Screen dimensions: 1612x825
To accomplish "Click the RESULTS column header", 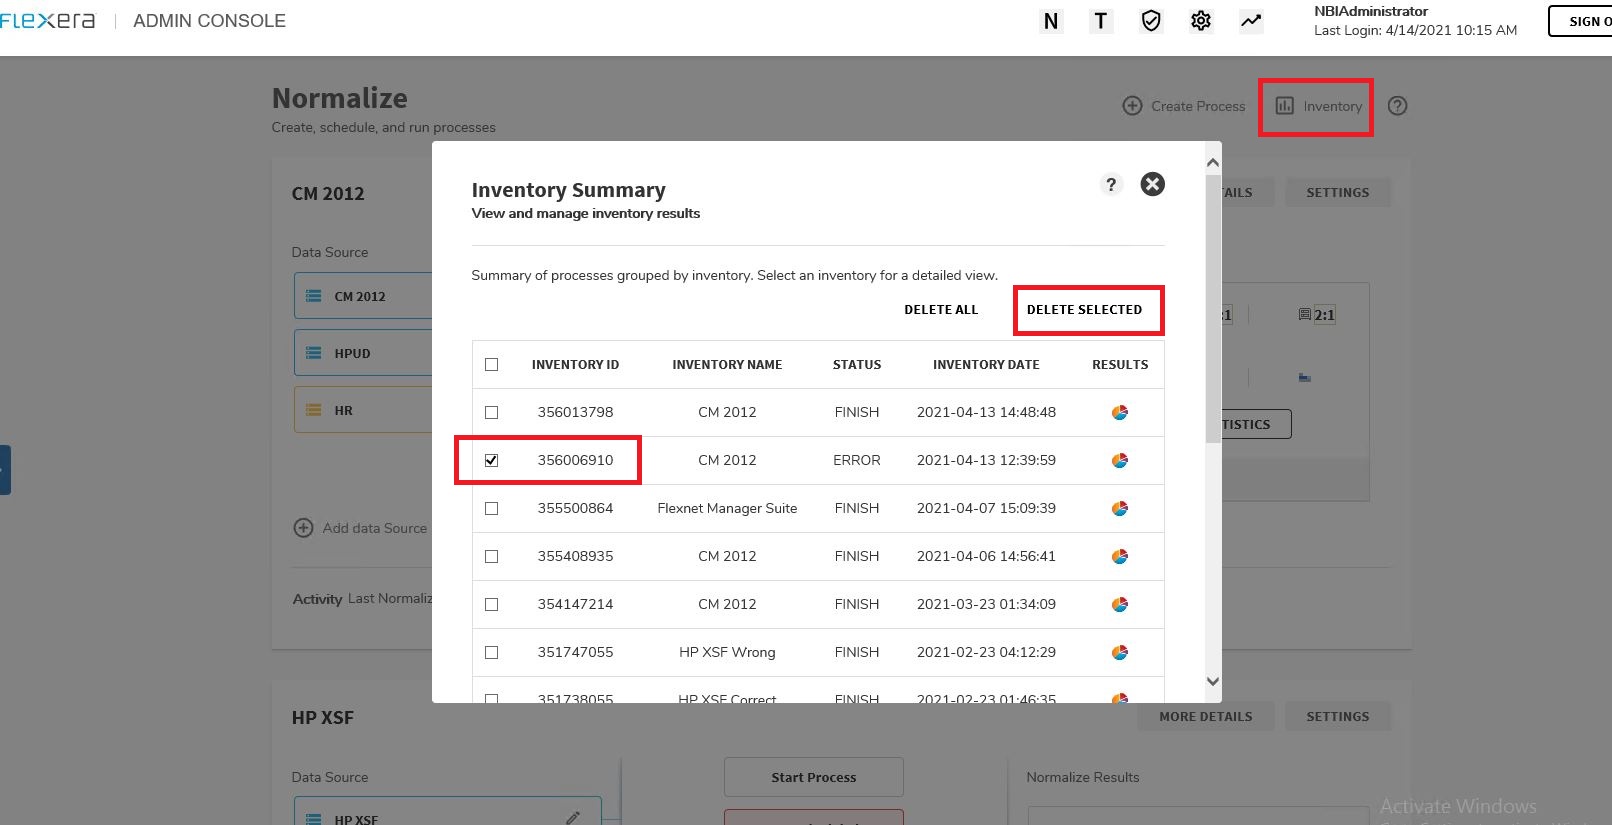I will [1120, 365].
